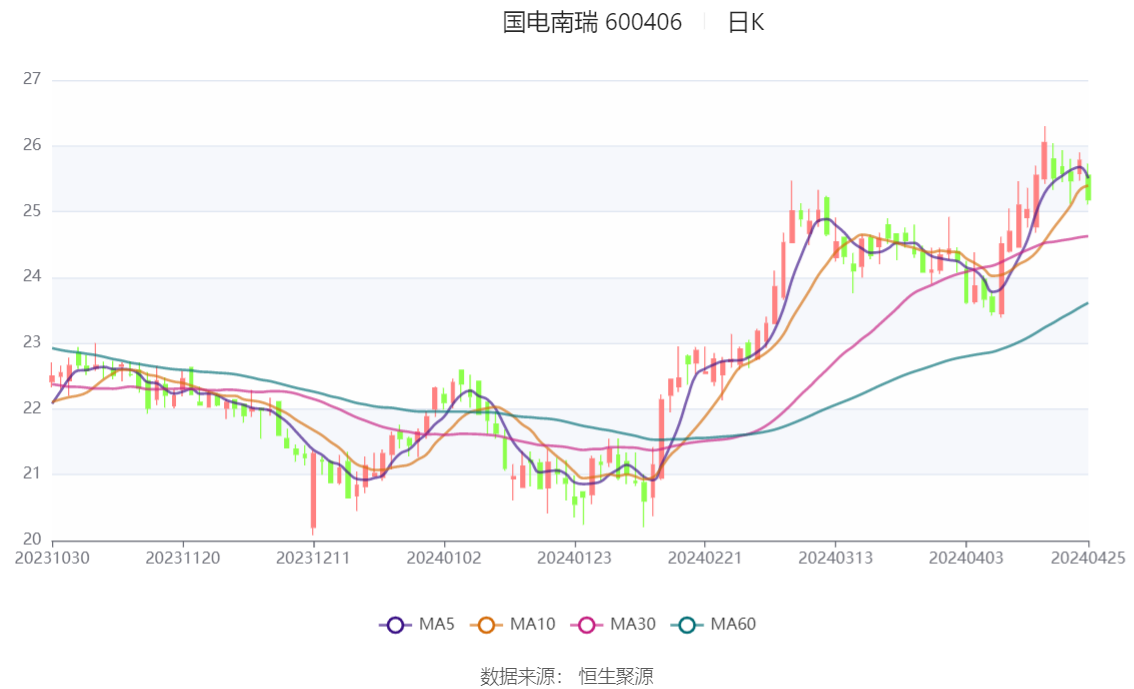
Task: Click the 20240313 date axis label
Action: [x=835, y=558]
